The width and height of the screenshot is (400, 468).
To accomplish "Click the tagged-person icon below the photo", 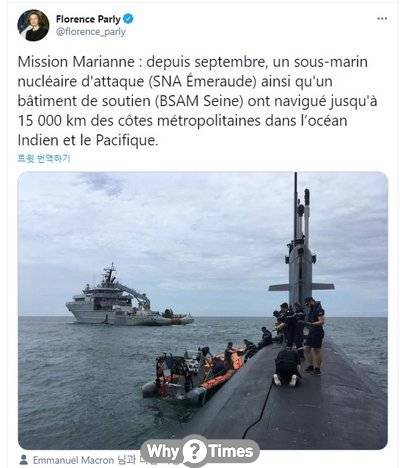I will (x=23, y=460).
